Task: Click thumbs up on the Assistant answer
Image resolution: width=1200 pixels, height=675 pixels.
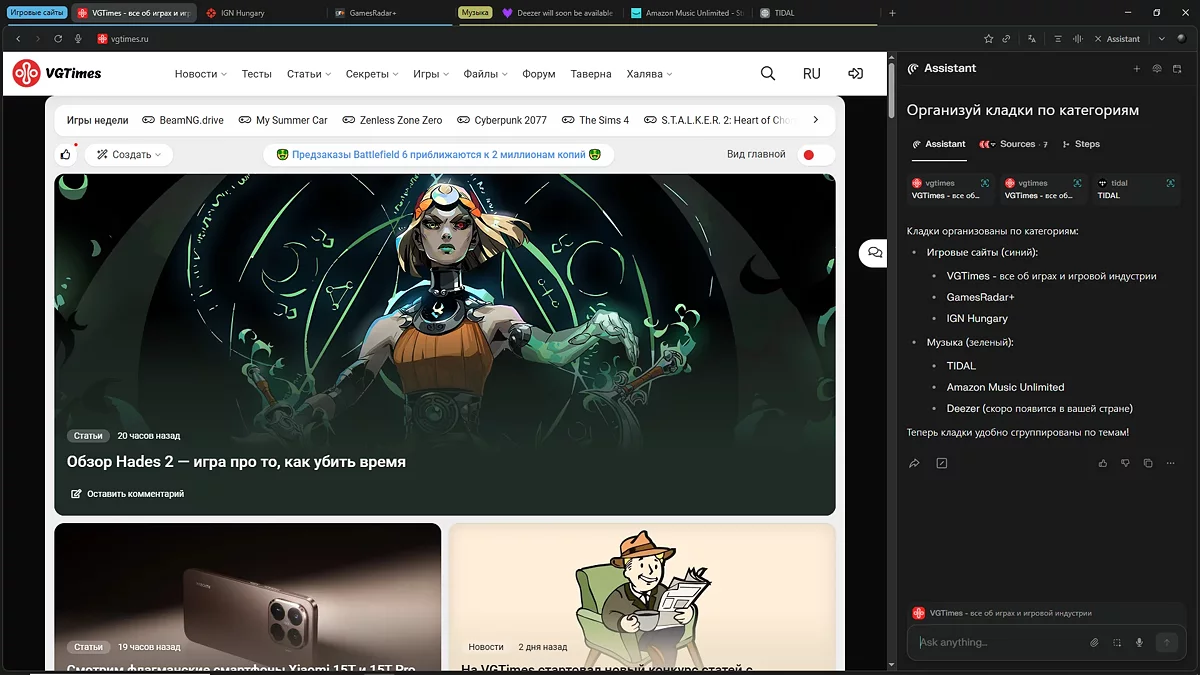Action: (1103, 464)
